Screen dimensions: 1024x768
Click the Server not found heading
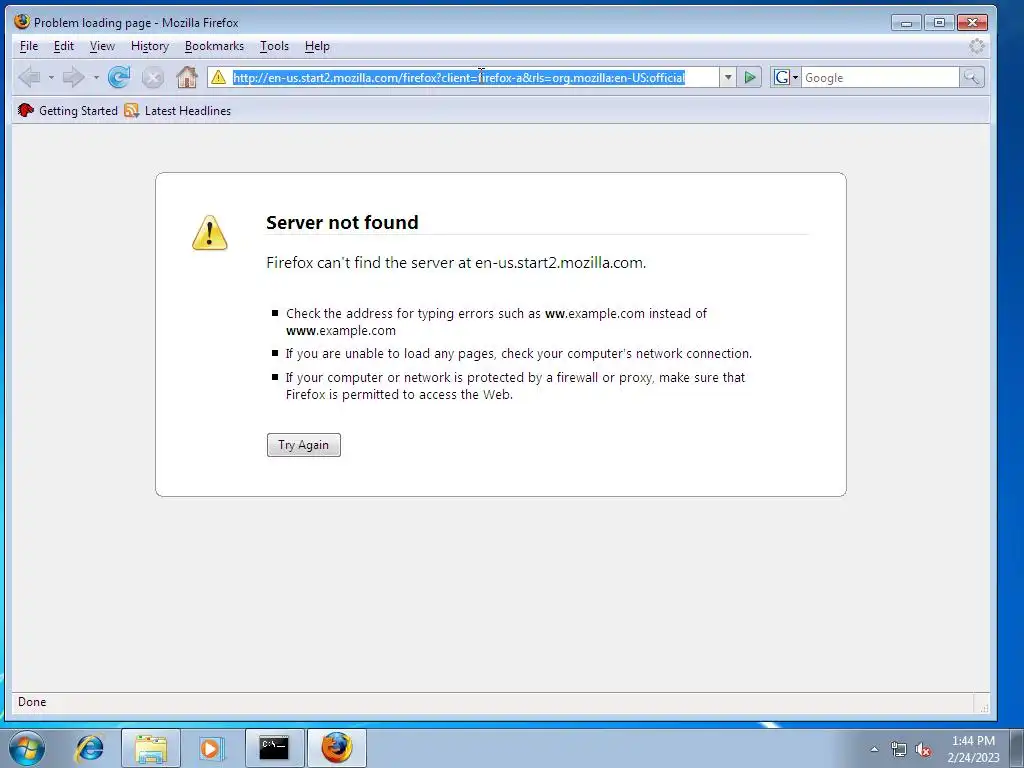click(x=342, y=222)
